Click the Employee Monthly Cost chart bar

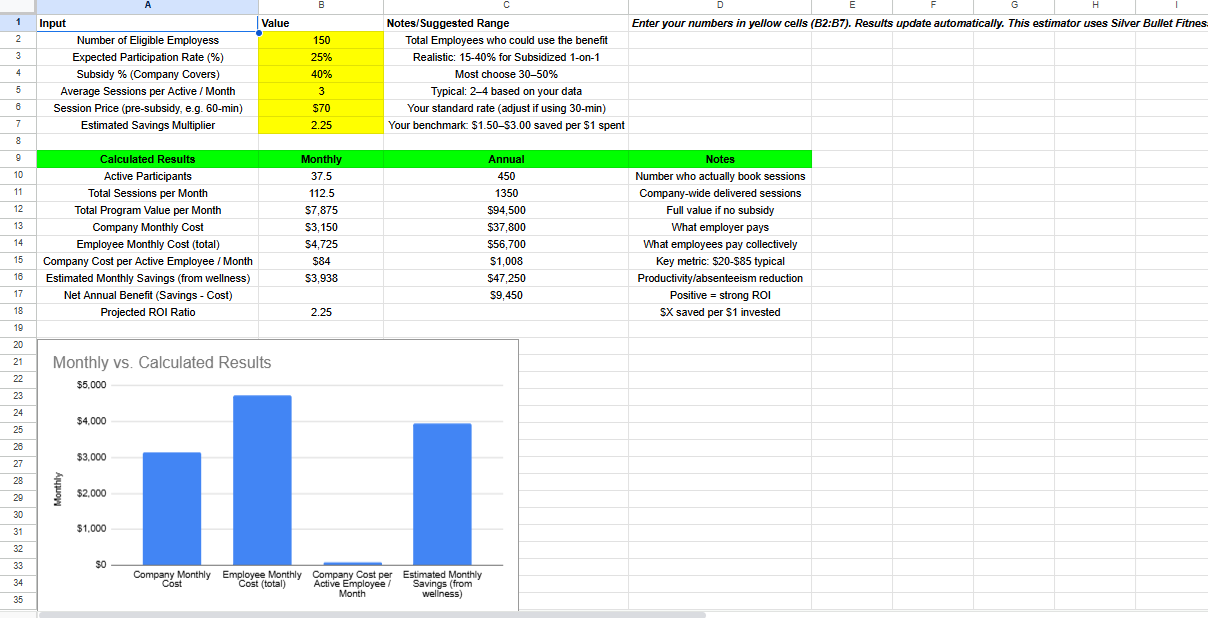click(x=262, y=480)
